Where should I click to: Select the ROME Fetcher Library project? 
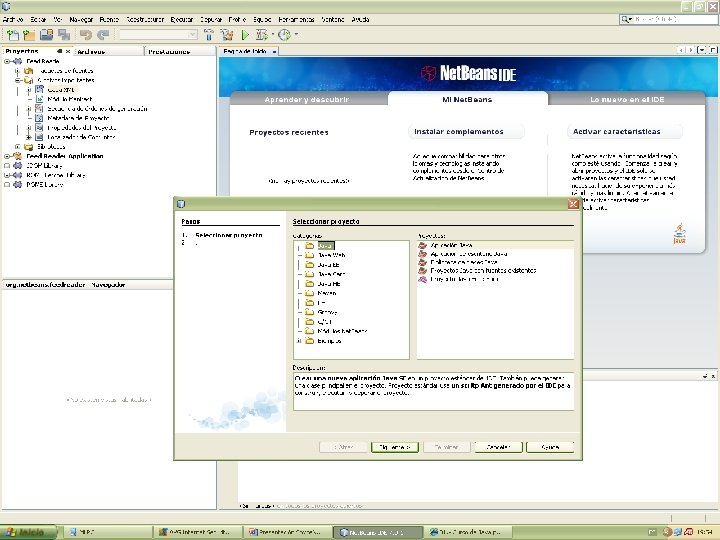pos(55,175)
